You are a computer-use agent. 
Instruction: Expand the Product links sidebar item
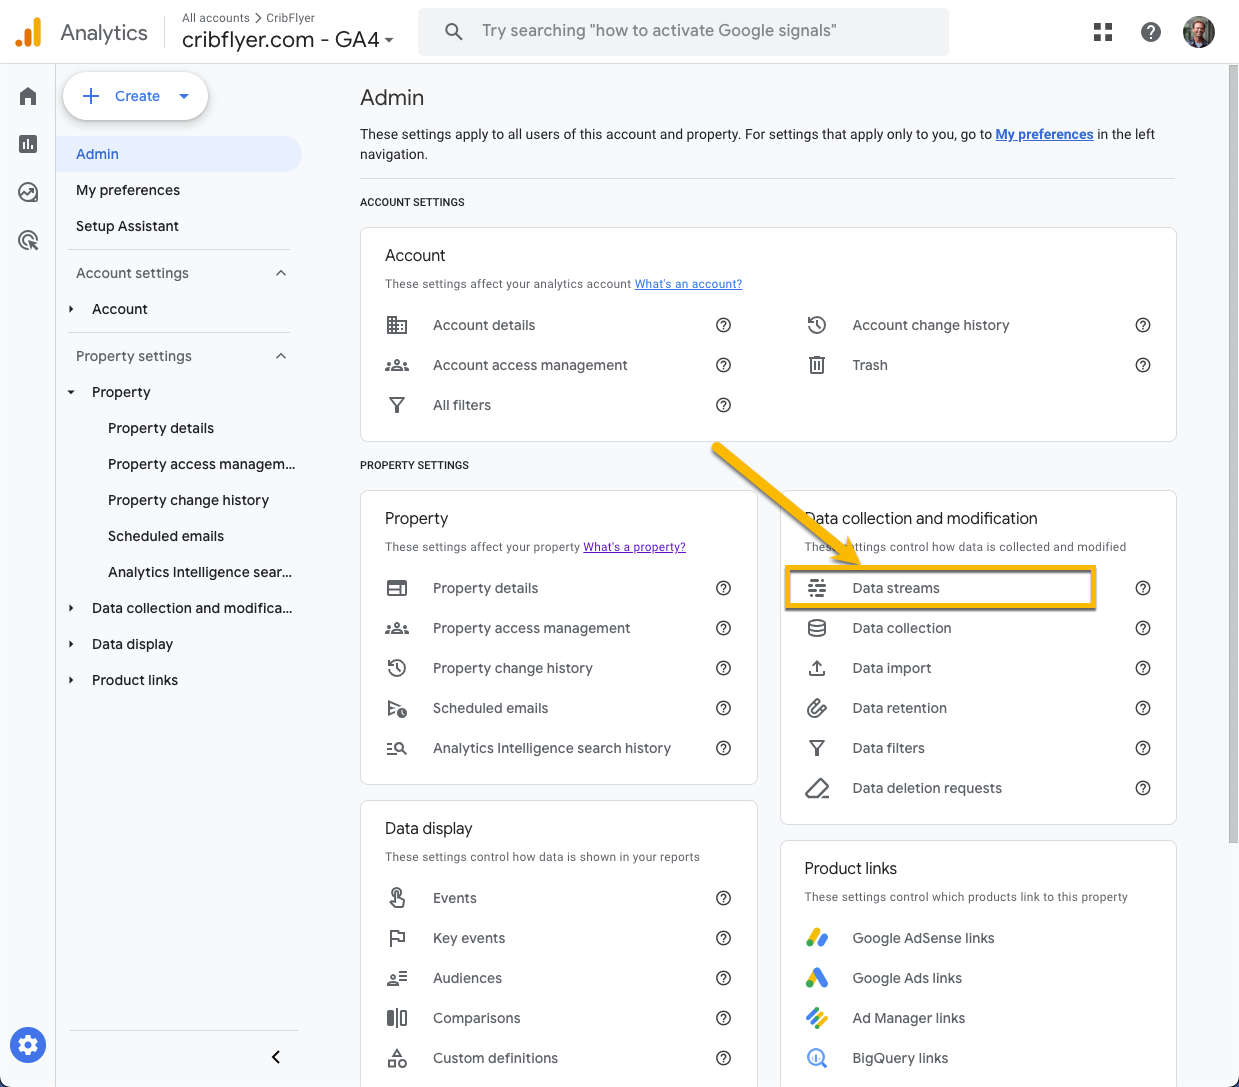tap(71, 680)
